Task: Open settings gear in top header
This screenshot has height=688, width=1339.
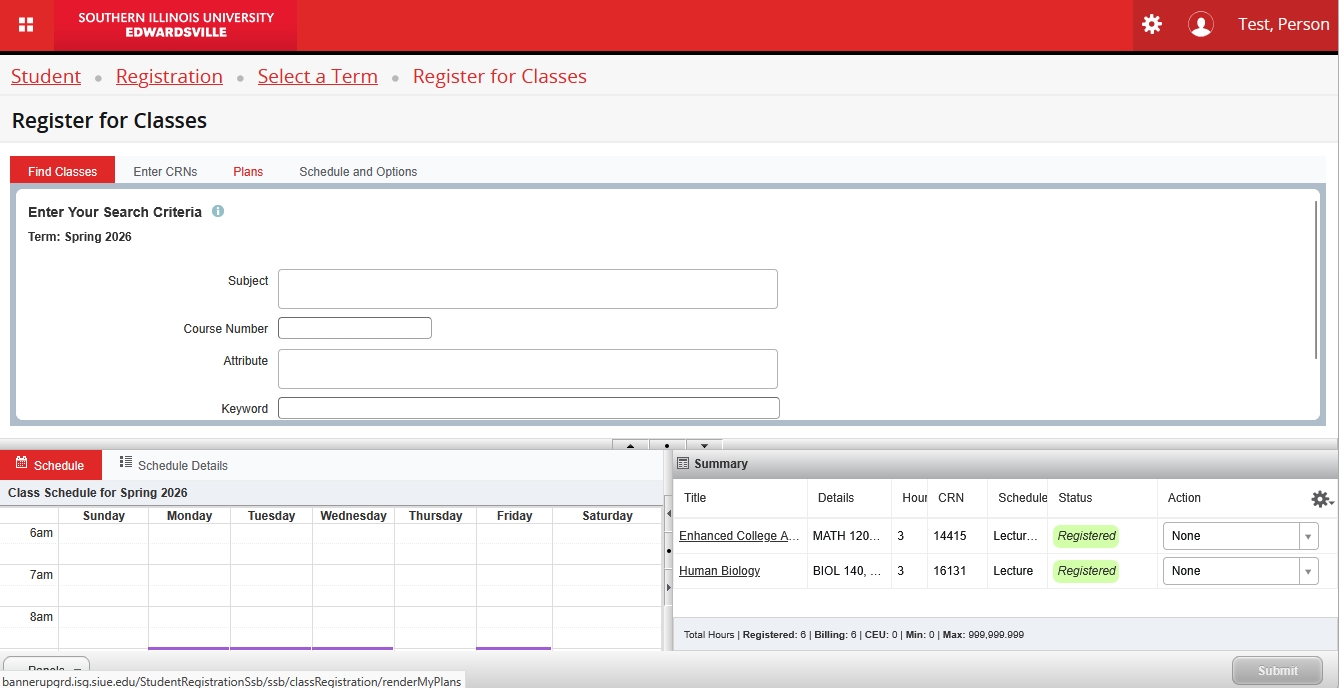Action: pyautogui.click(x=1152, y=24)
